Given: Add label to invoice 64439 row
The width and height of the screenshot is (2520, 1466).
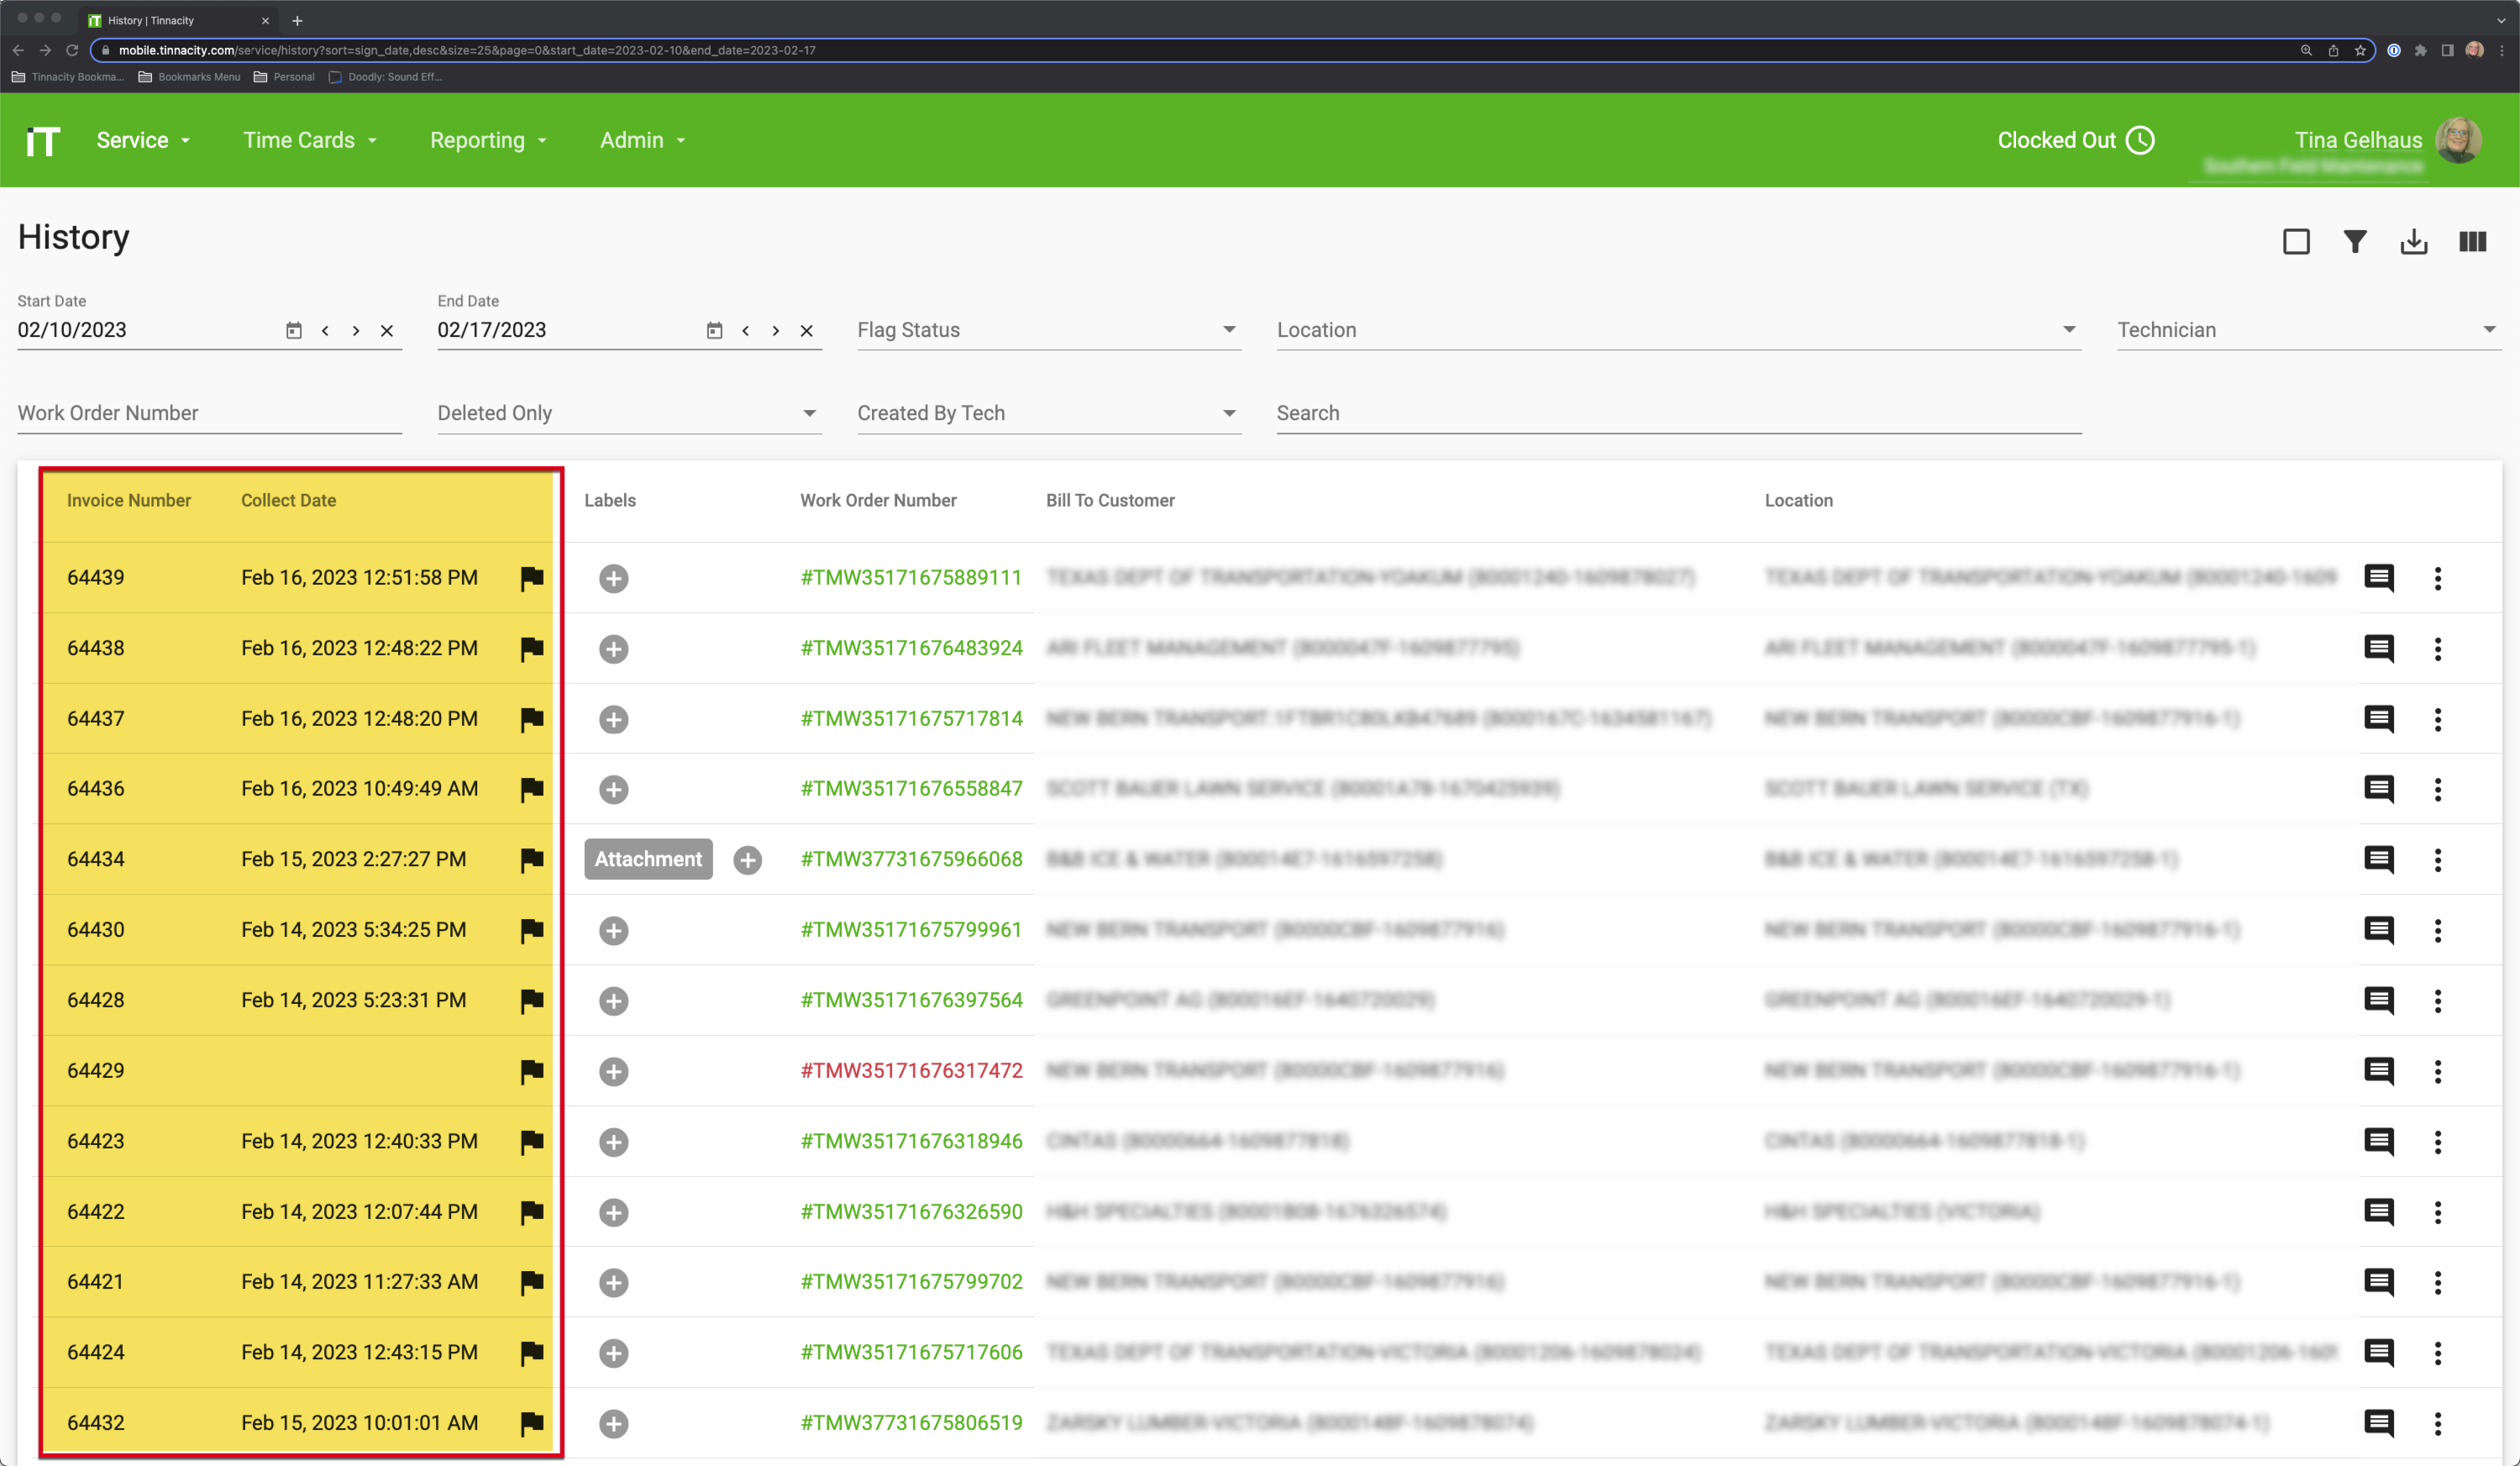Looking at the screenshot, I should [614, 578].
